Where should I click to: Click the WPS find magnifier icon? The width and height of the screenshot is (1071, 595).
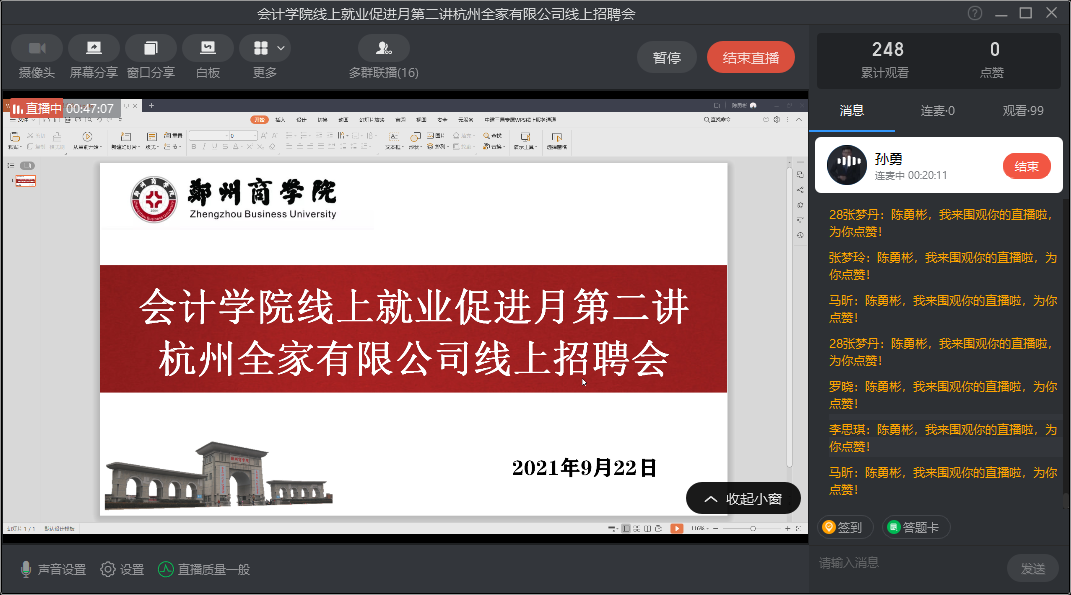(487, 135)
